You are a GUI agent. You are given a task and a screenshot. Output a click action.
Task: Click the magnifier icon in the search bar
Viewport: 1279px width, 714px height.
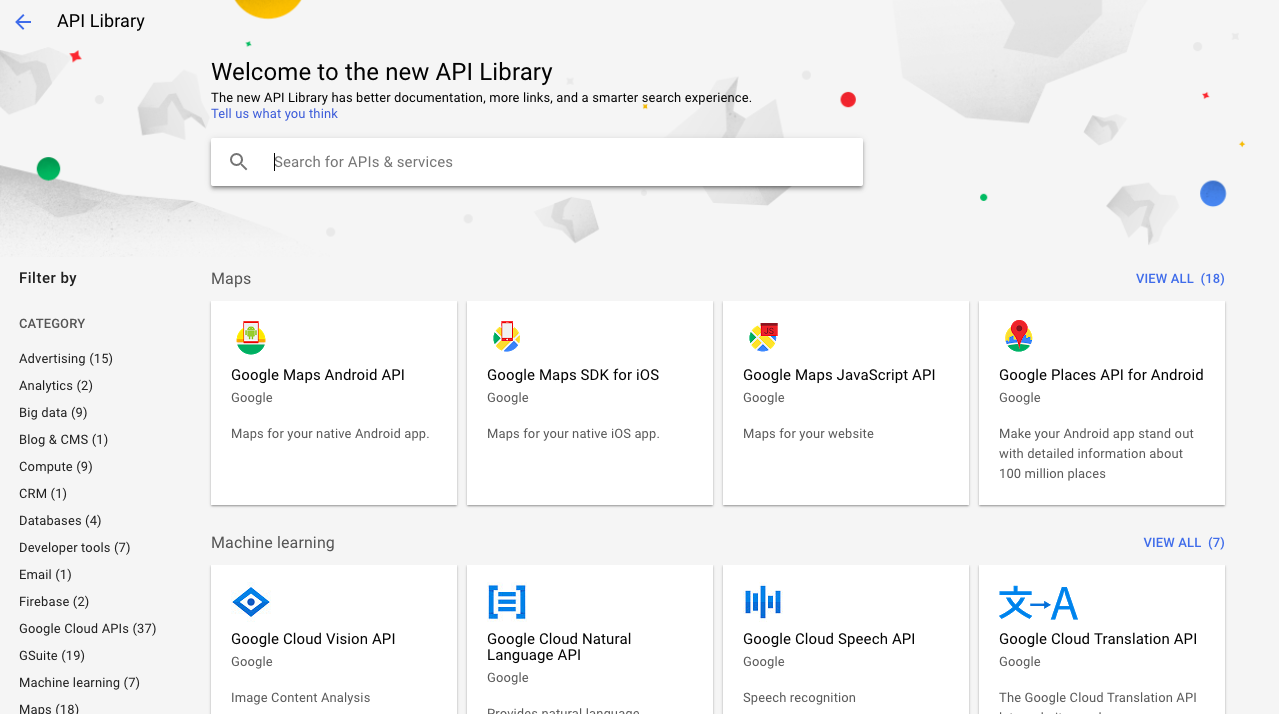coord(238,162)
